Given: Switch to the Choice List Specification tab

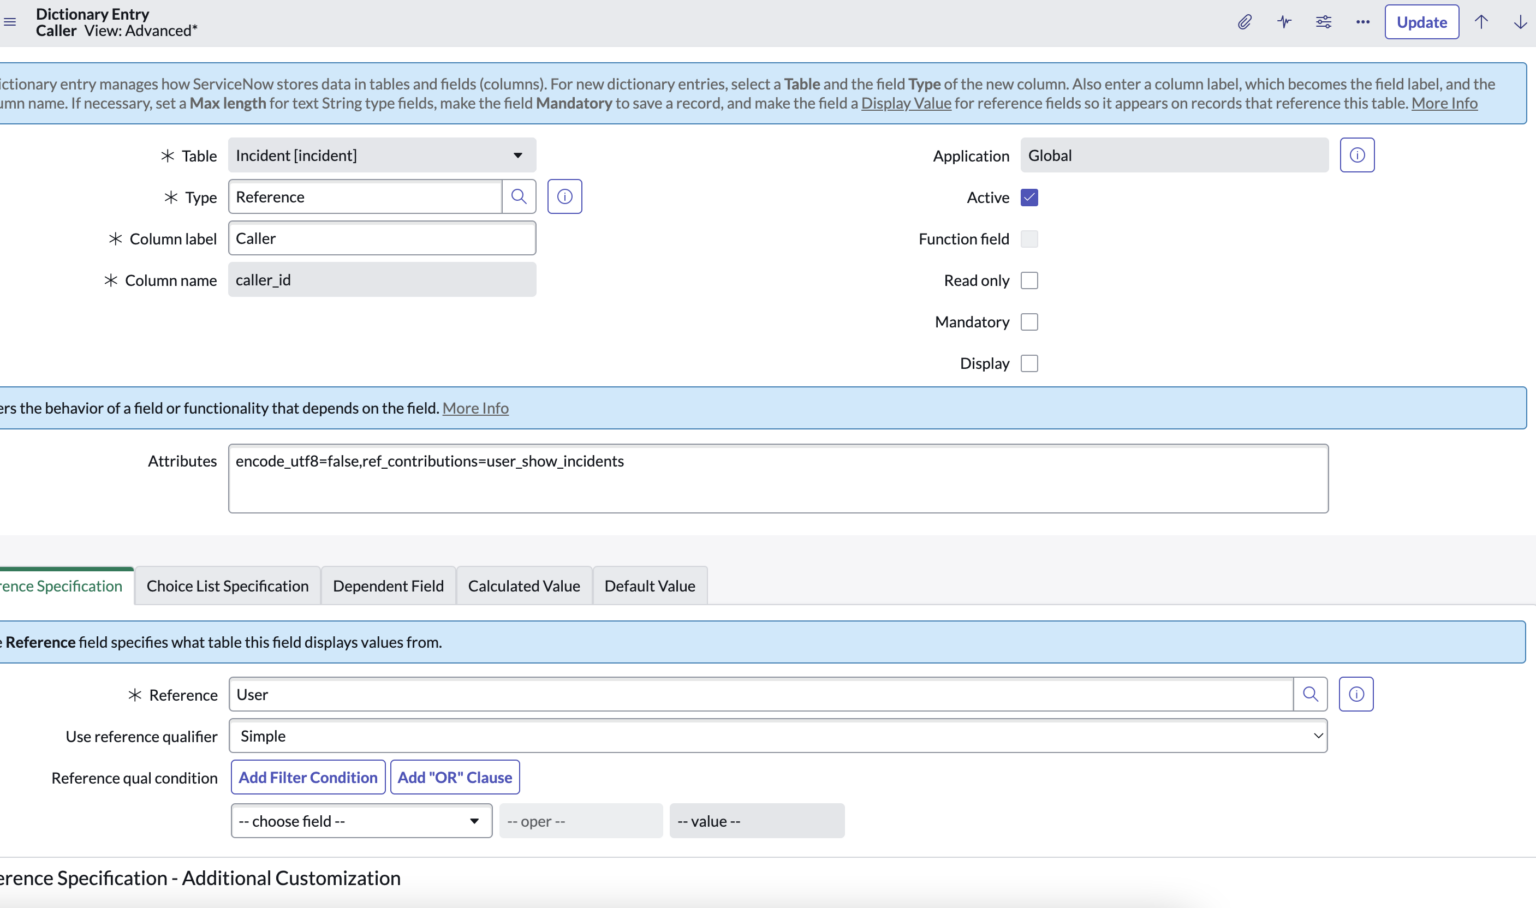Looking at the screenshot, I should 227,585.
